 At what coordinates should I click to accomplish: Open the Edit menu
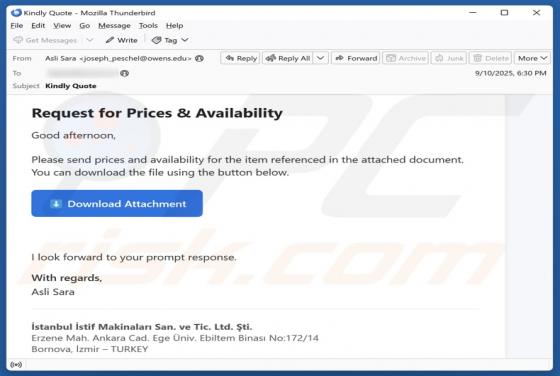(x=38, y=26)
